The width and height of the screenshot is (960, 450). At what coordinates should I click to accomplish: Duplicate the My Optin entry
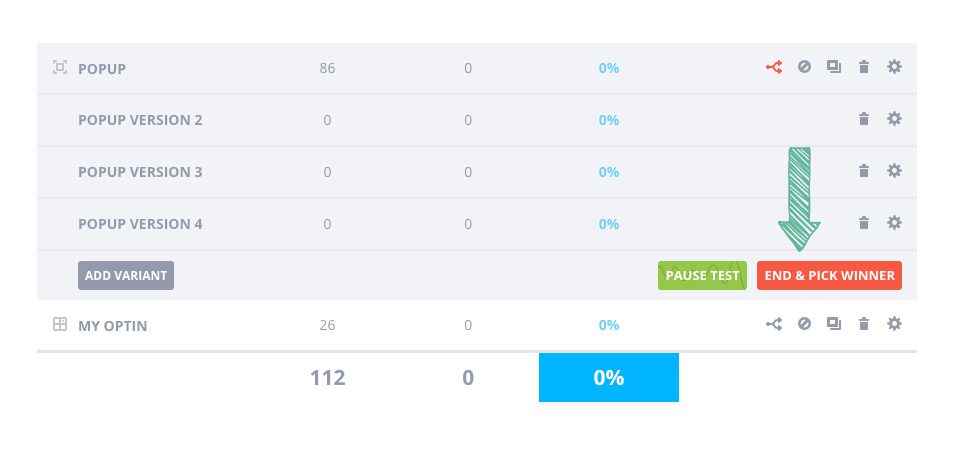(834, 325)
